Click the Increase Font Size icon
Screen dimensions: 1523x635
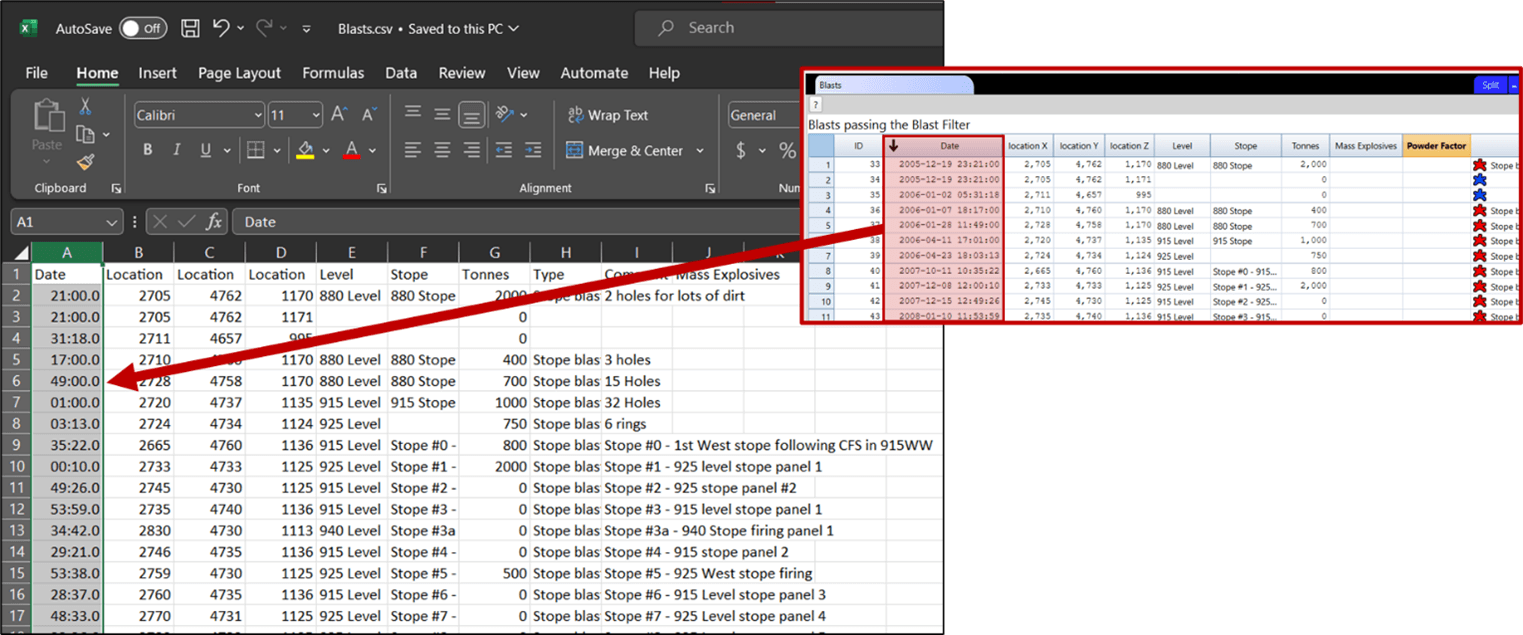339,112
